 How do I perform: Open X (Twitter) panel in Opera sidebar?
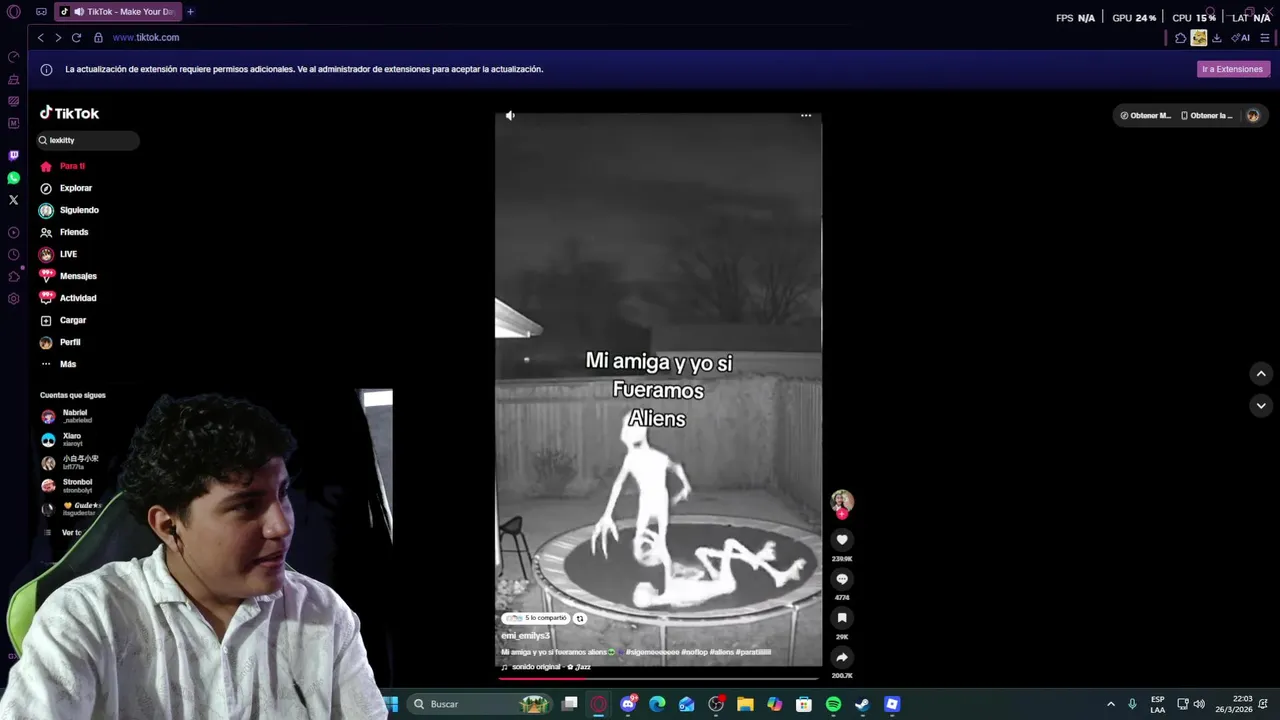pos(13,200)
